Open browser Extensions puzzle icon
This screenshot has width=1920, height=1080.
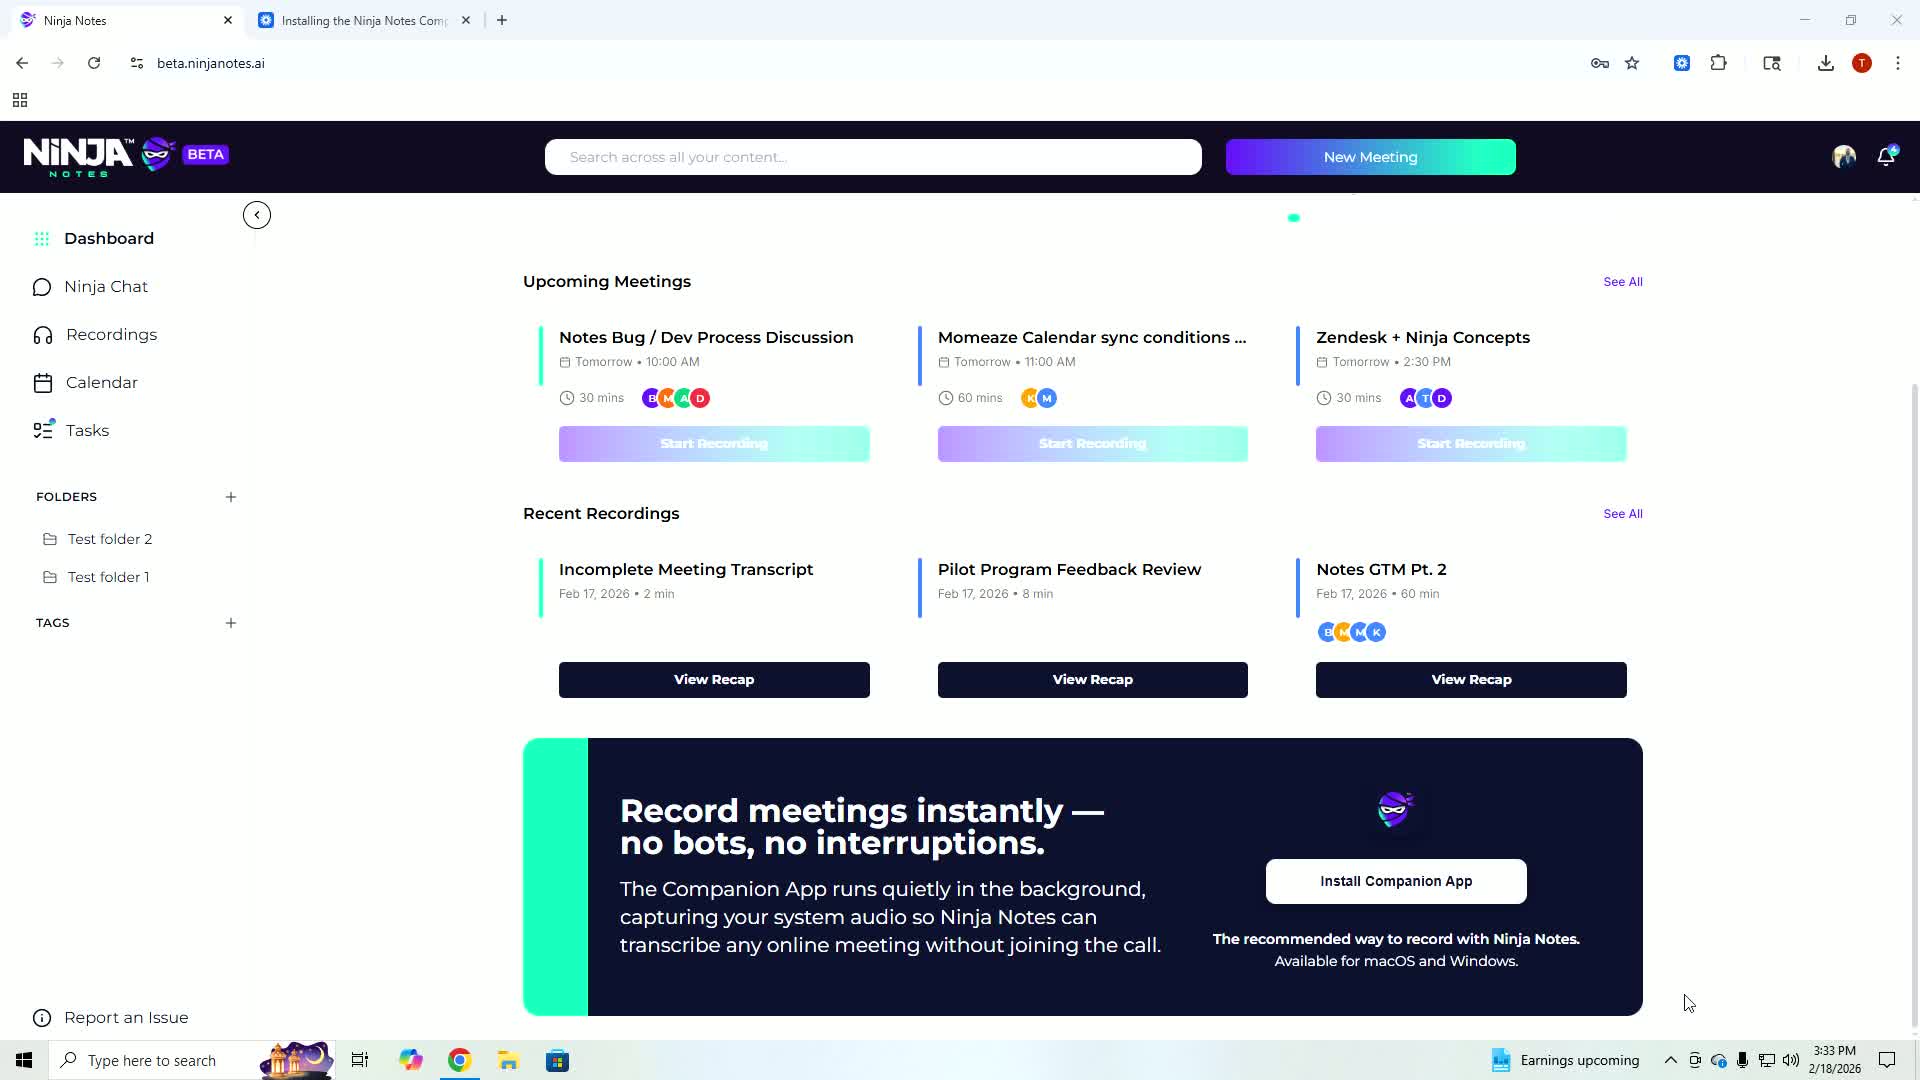click(1719, 63)
